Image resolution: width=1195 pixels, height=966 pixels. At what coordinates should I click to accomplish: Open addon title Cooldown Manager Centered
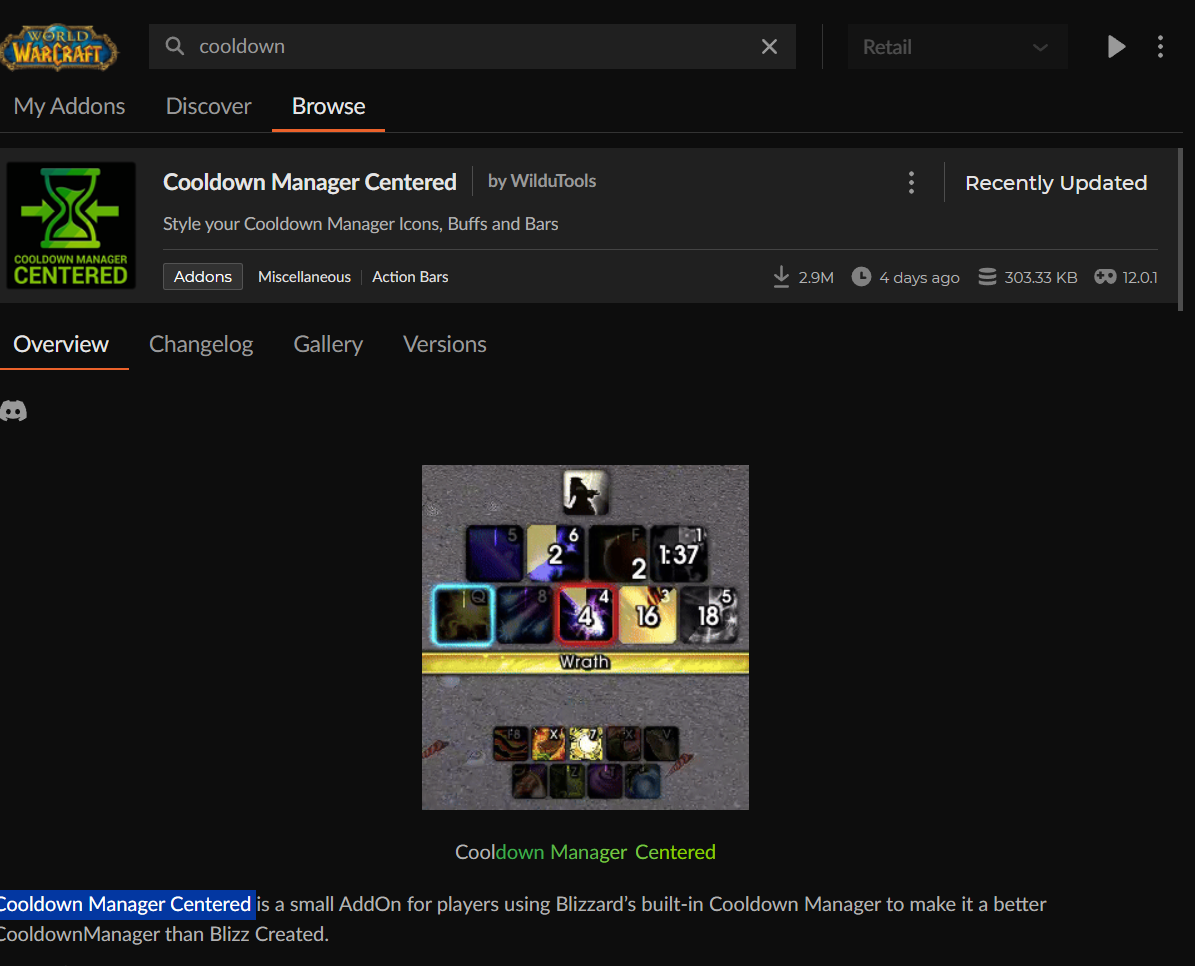(309, 182)
